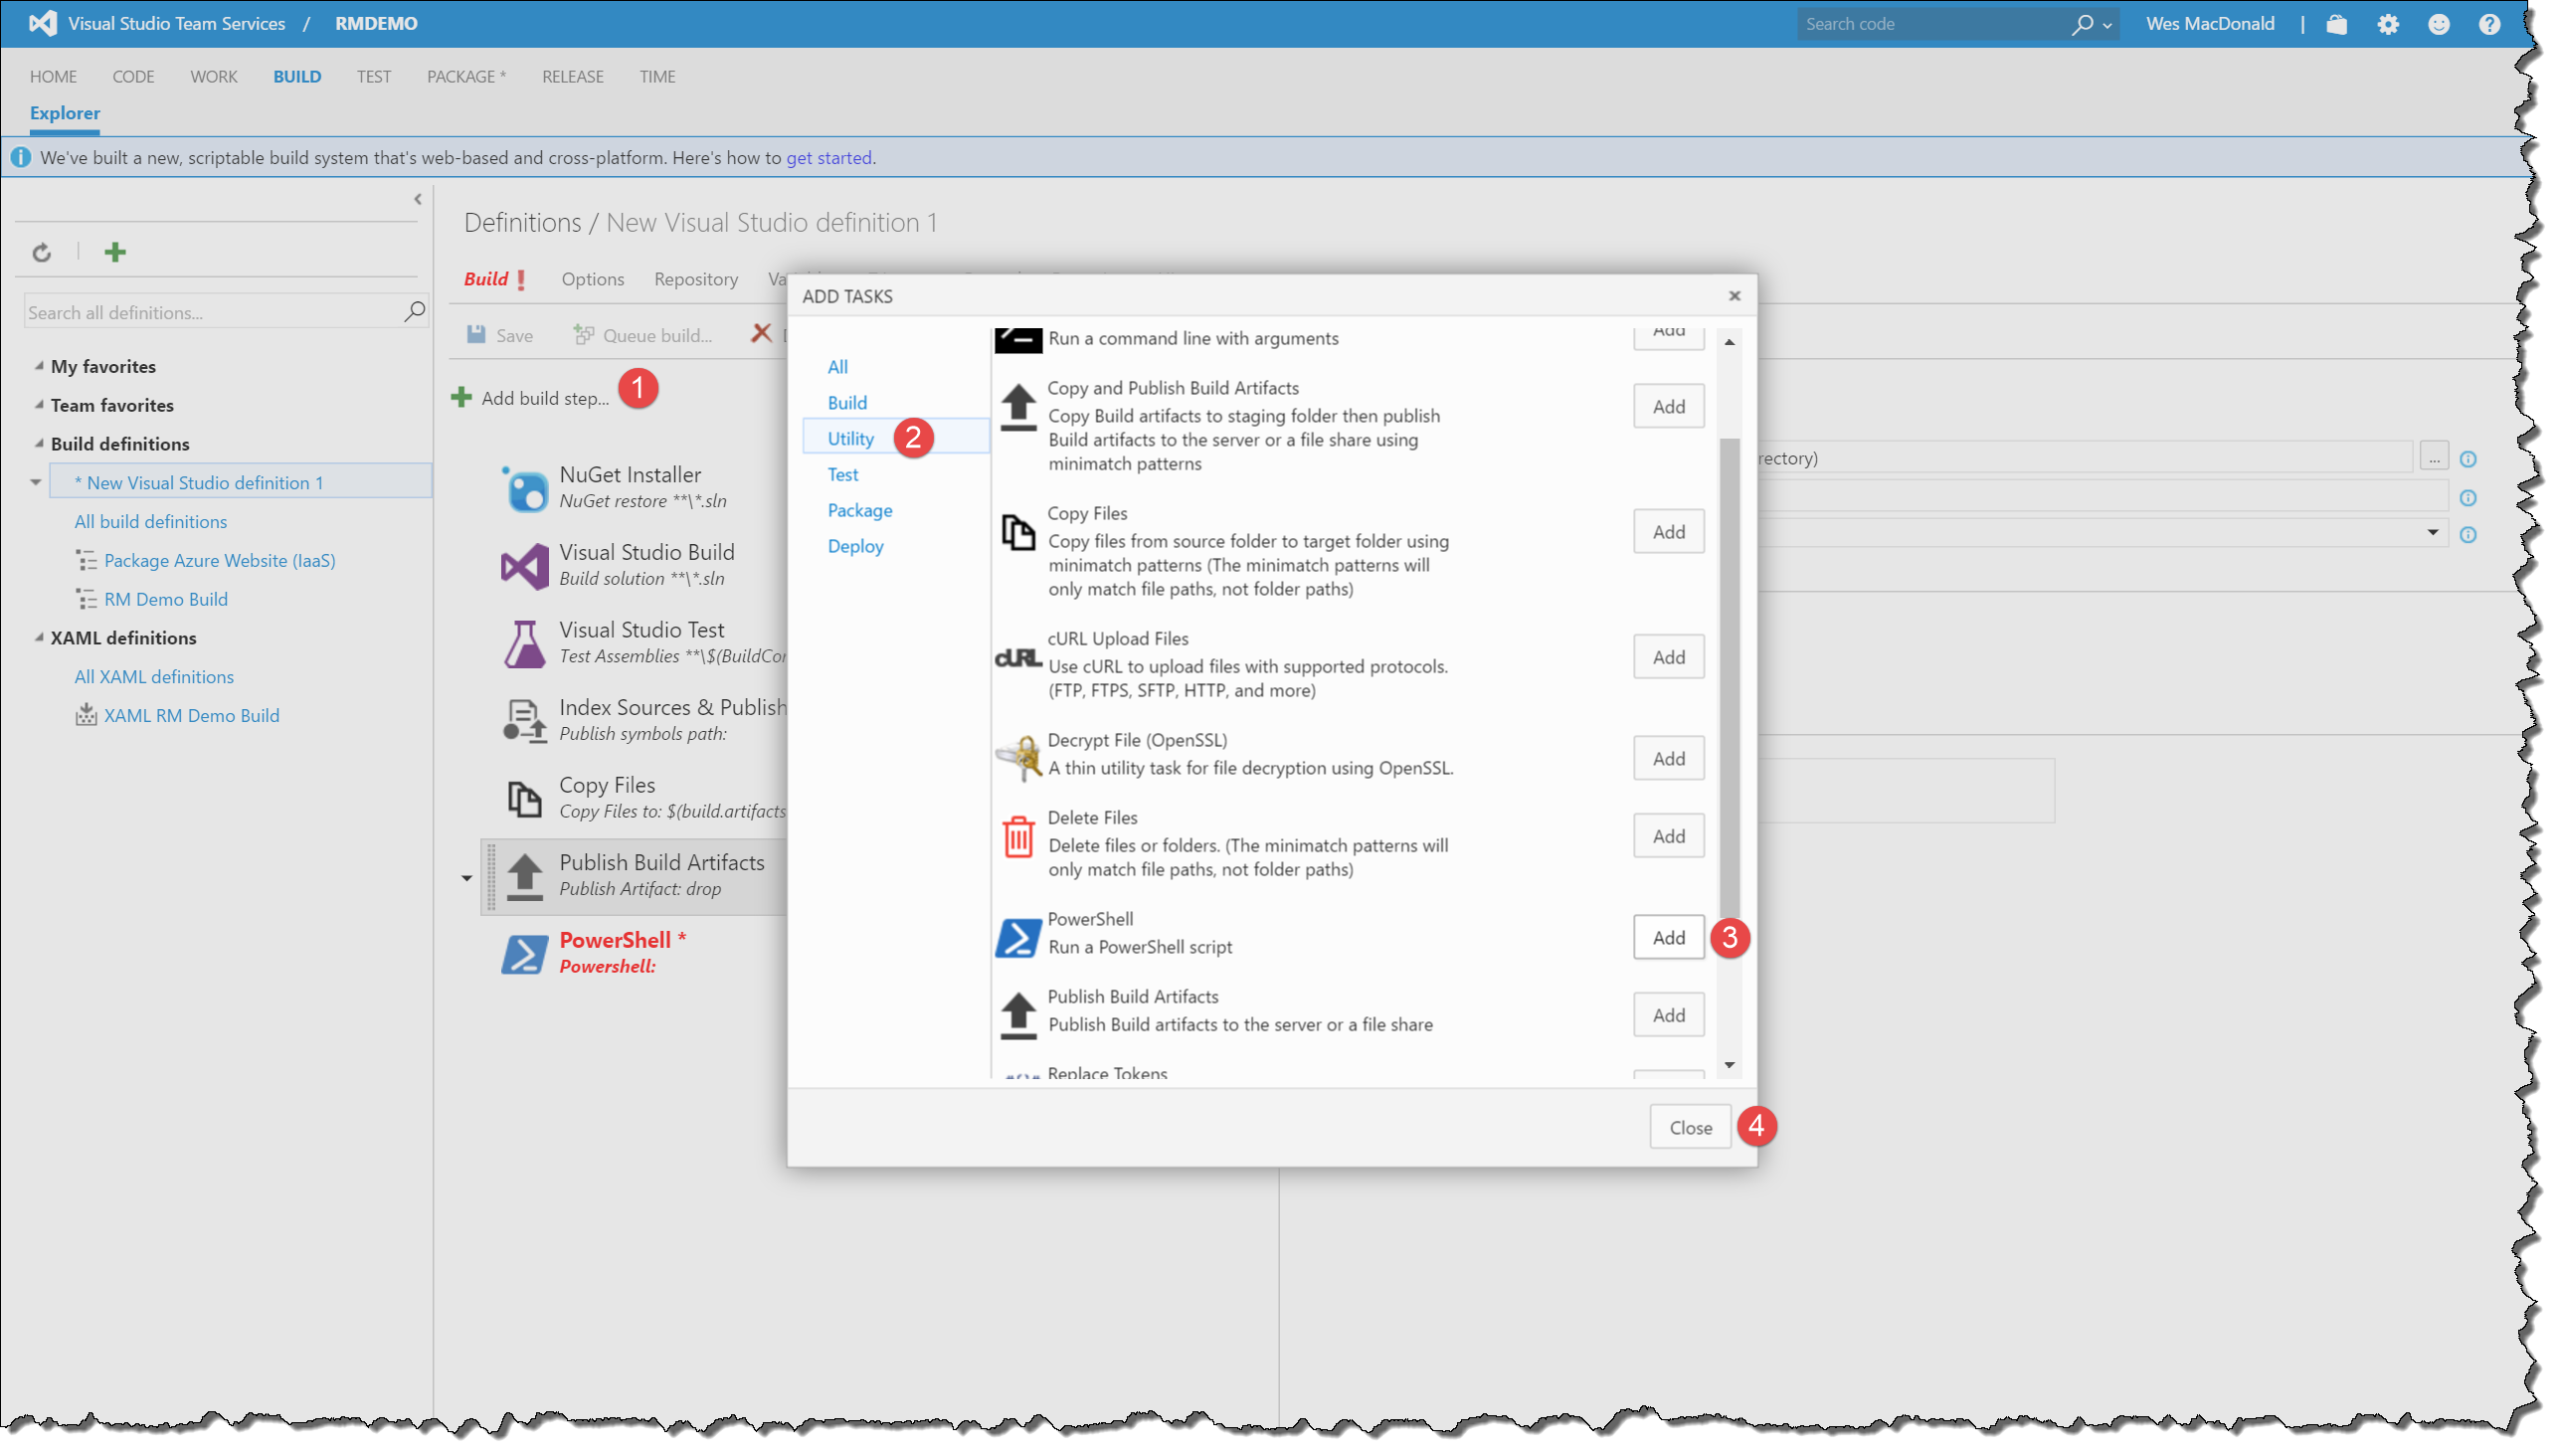Open the RELEASE hub menu
Screen dimensions: 2560x1456
[x=572, y=77]
